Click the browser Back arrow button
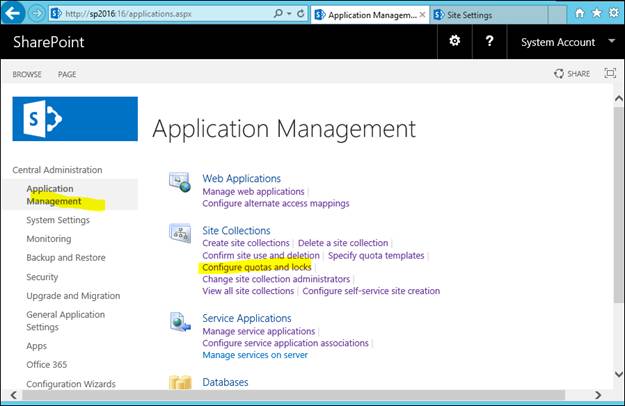This screenshot has height=406, width=625. [13, 14]
